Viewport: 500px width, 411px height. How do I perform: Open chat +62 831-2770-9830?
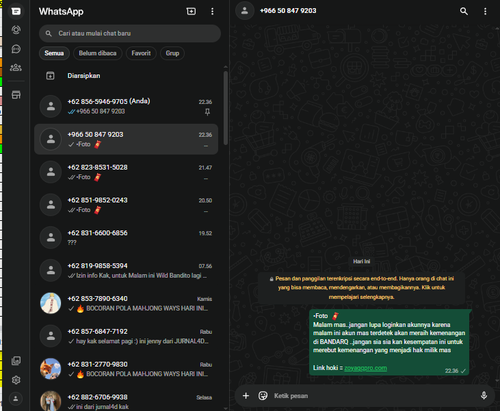(x=126, y=369)
